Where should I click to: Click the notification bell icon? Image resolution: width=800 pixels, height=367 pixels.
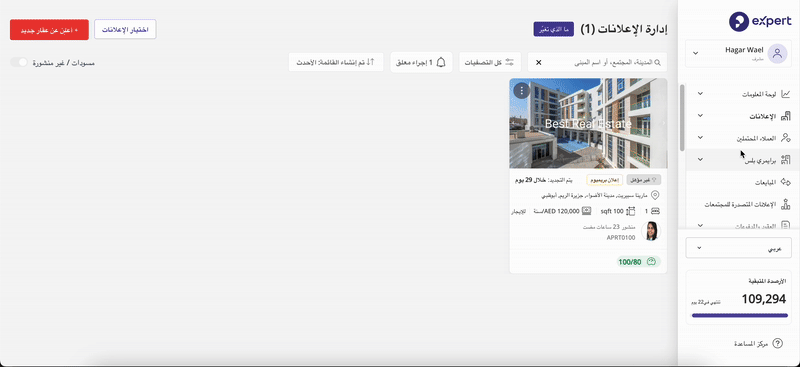[x=441, y=62]
